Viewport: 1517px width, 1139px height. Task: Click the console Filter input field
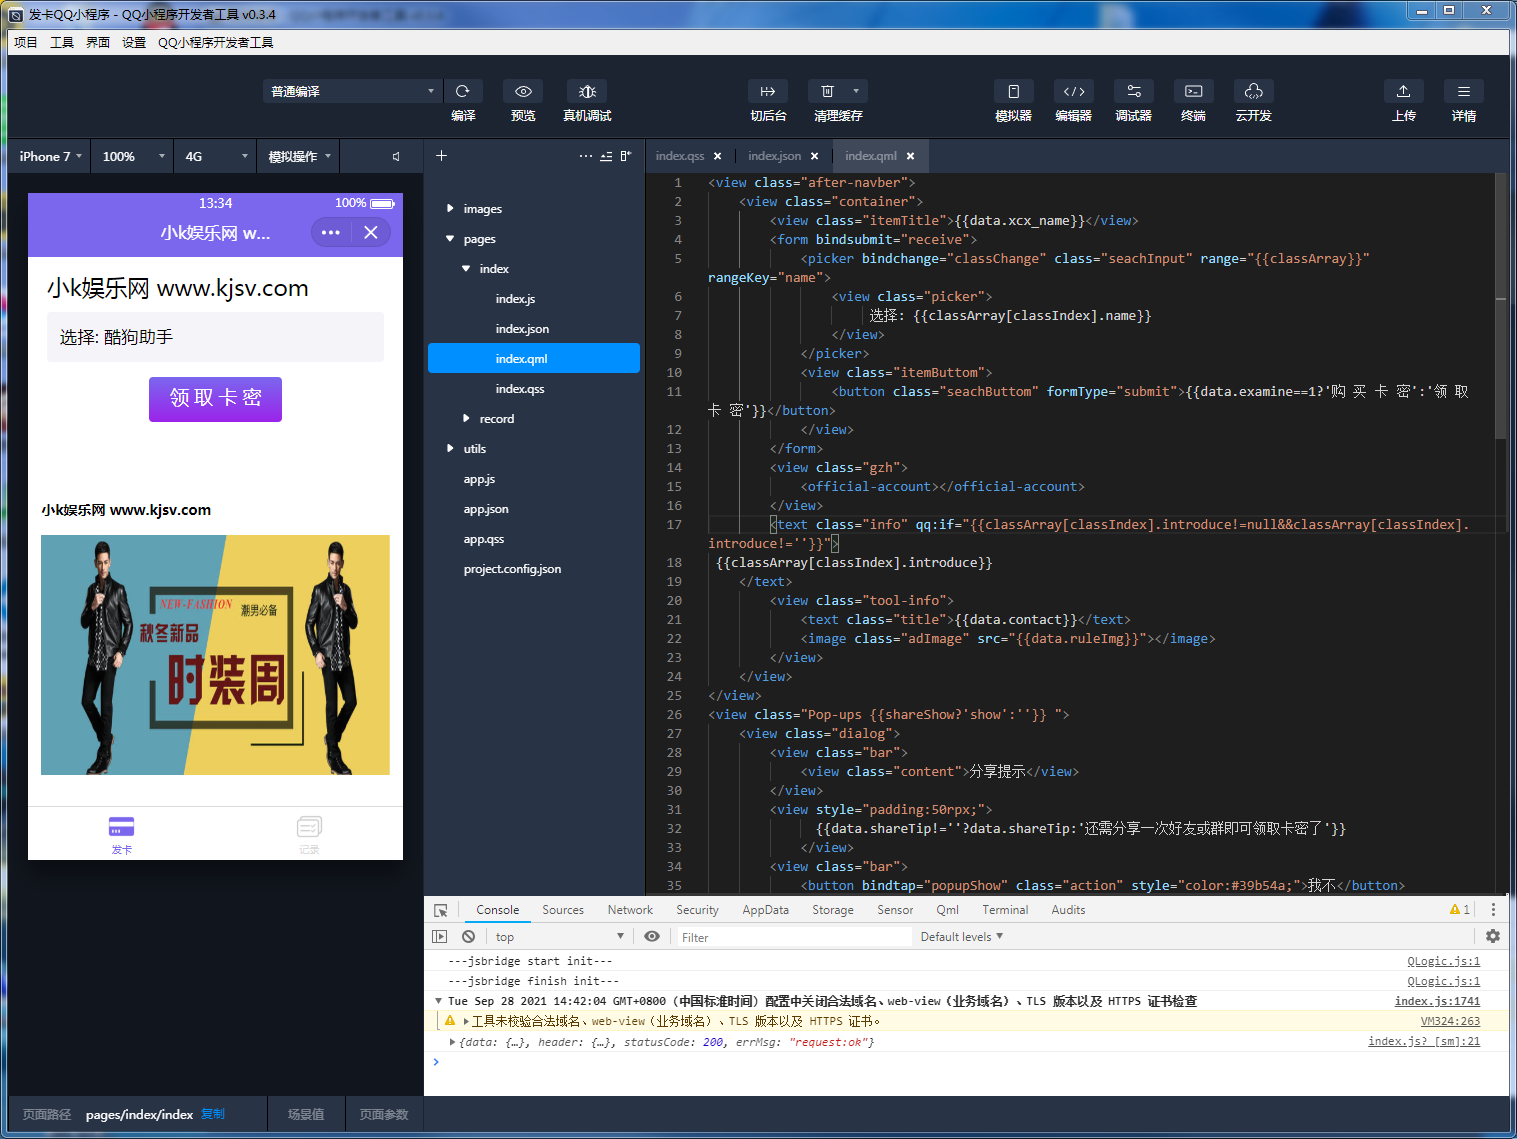793,937
